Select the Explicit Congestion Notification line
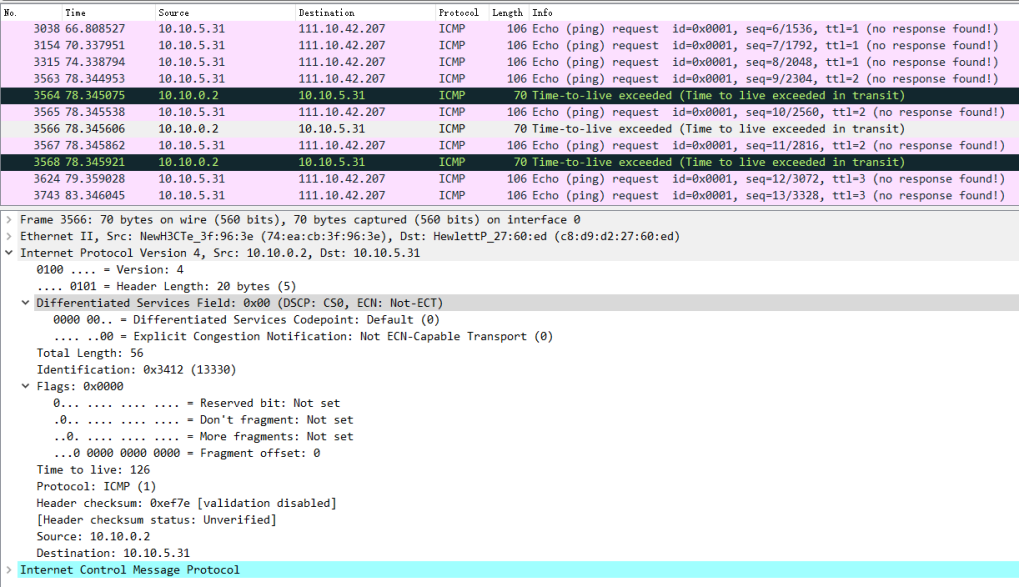 tap(303, 337)
